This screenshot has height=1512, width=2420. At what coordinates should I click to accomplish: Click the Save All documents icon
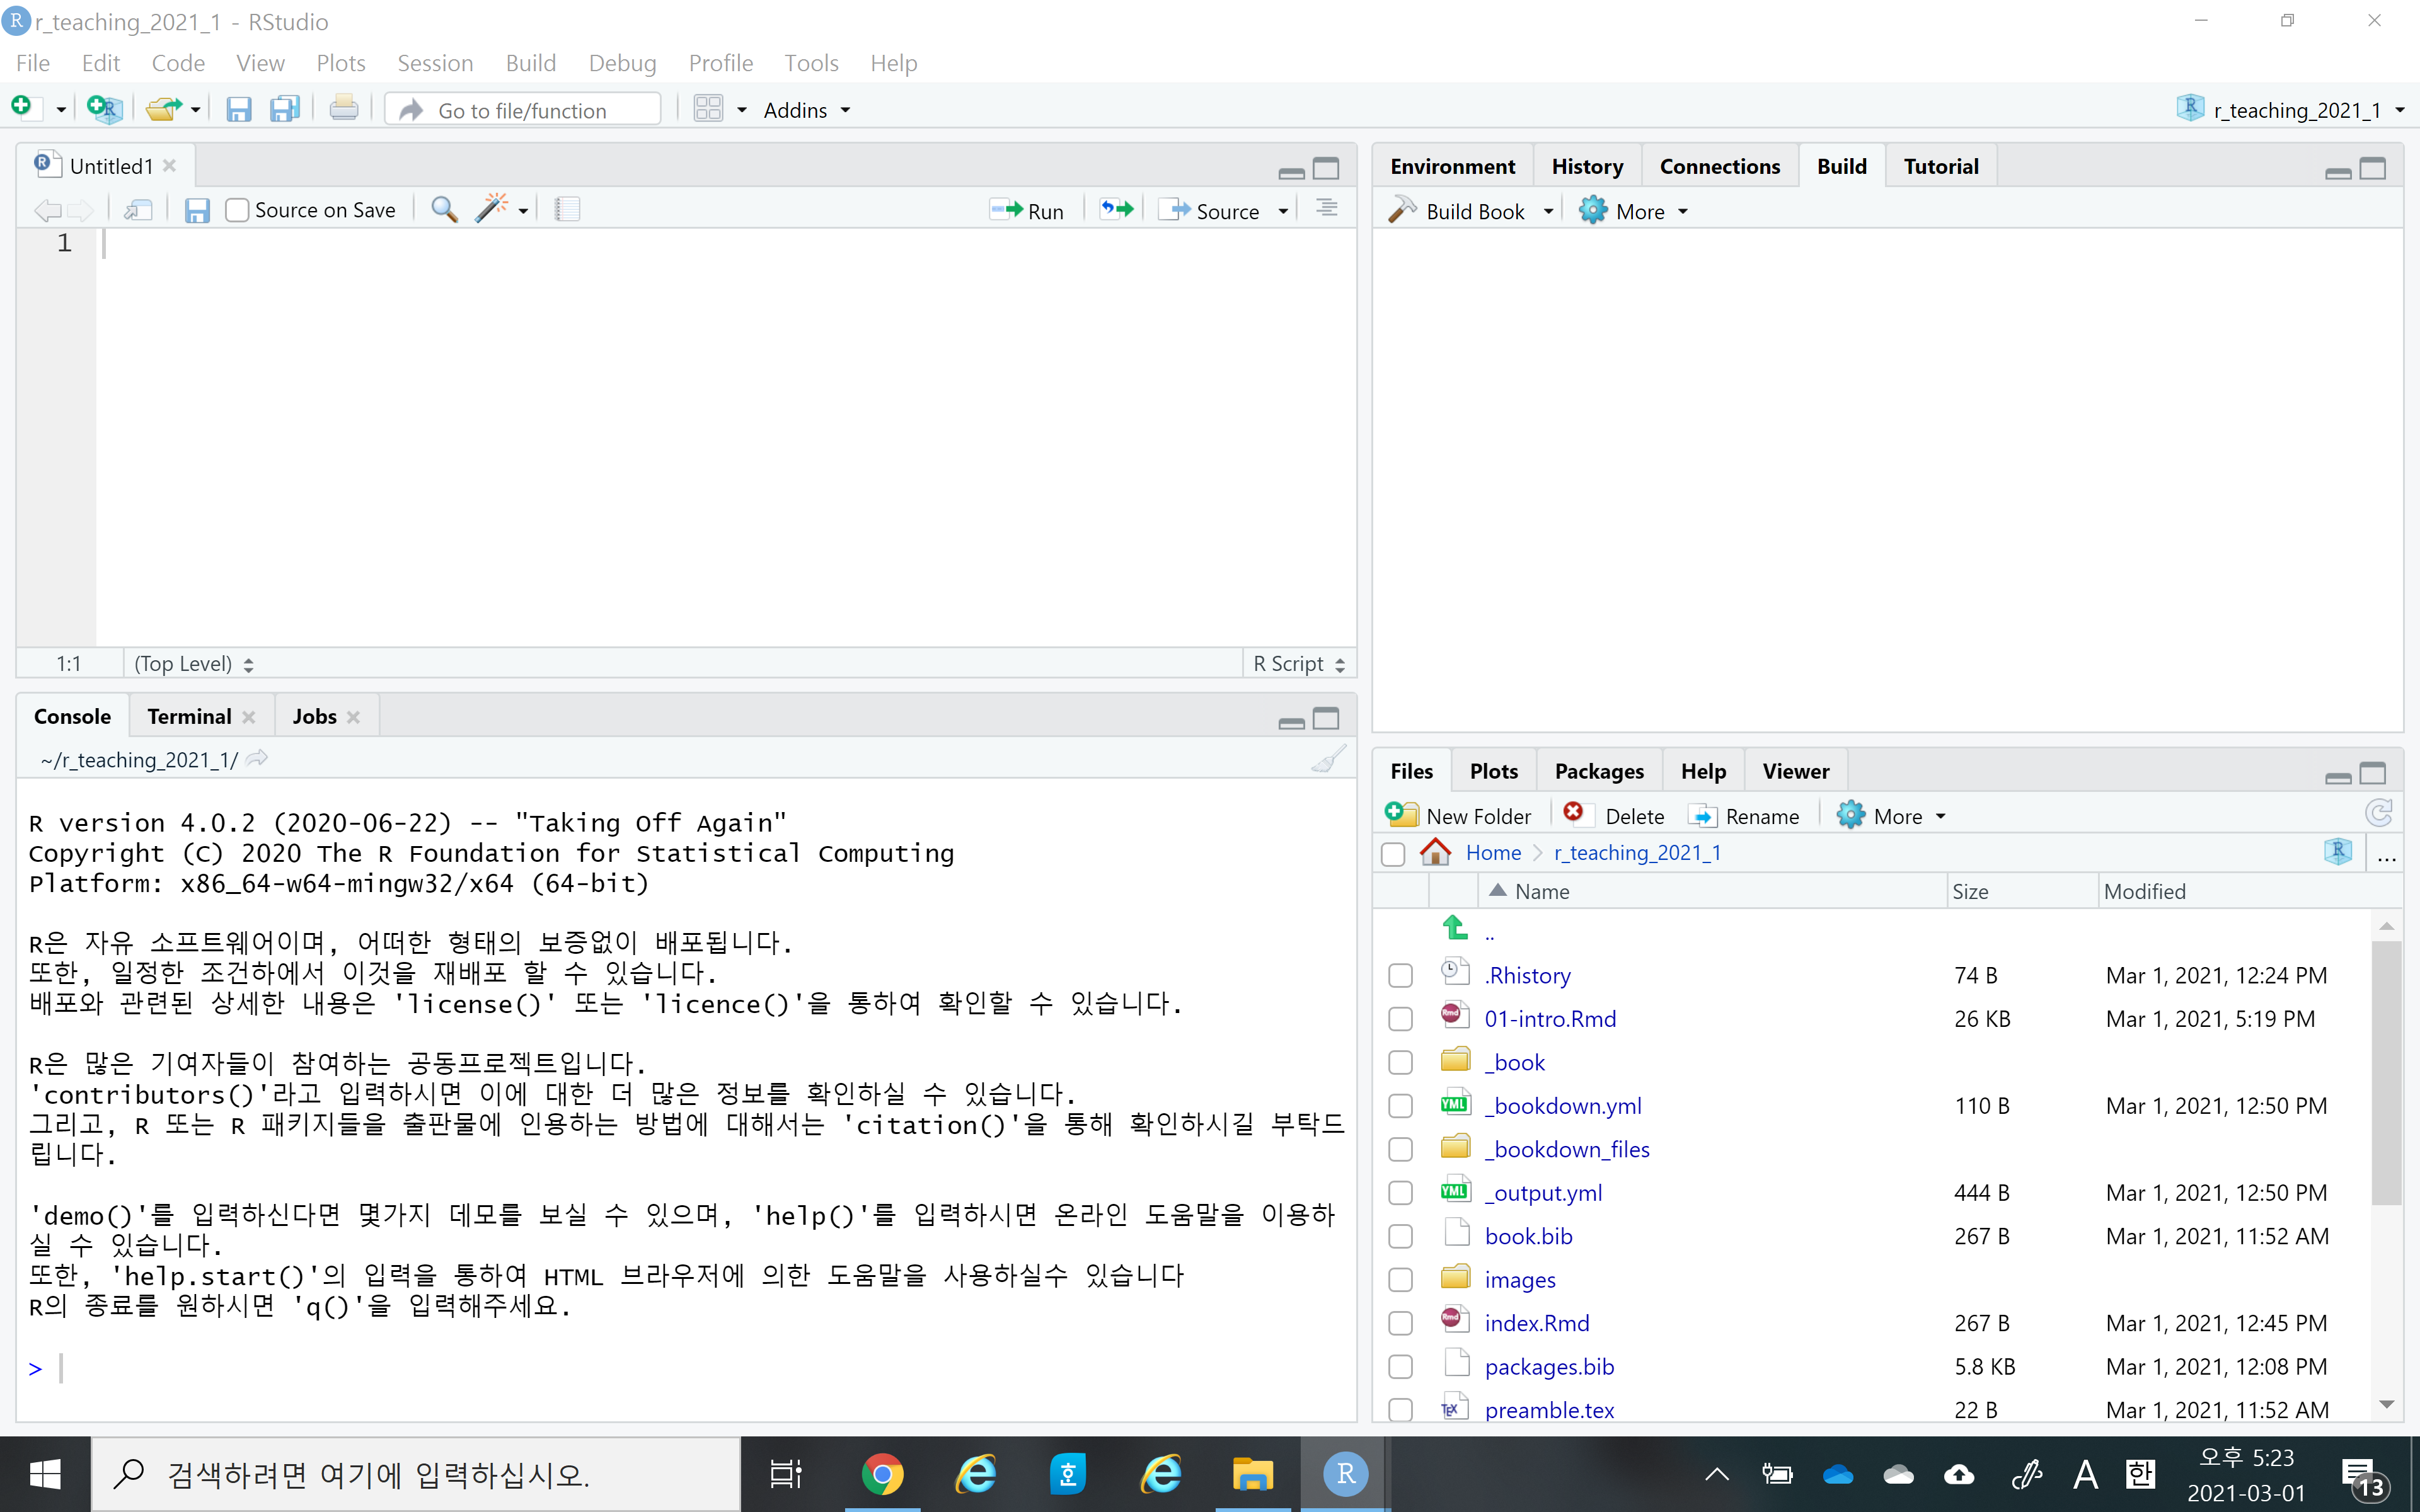(285, 109)
